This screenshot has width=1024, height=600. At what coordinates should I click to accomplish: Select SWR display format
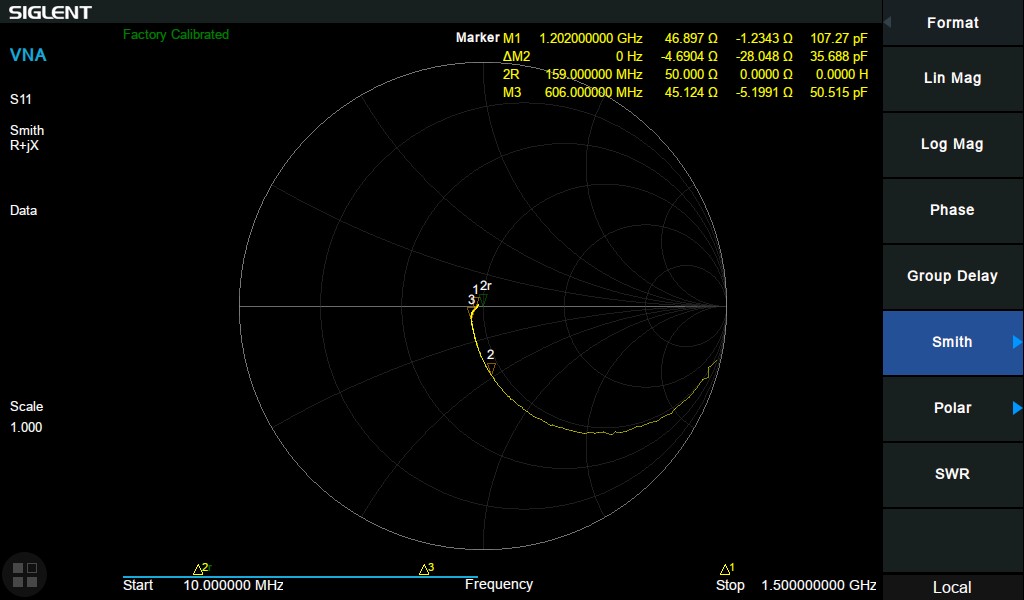coord(951,474)
